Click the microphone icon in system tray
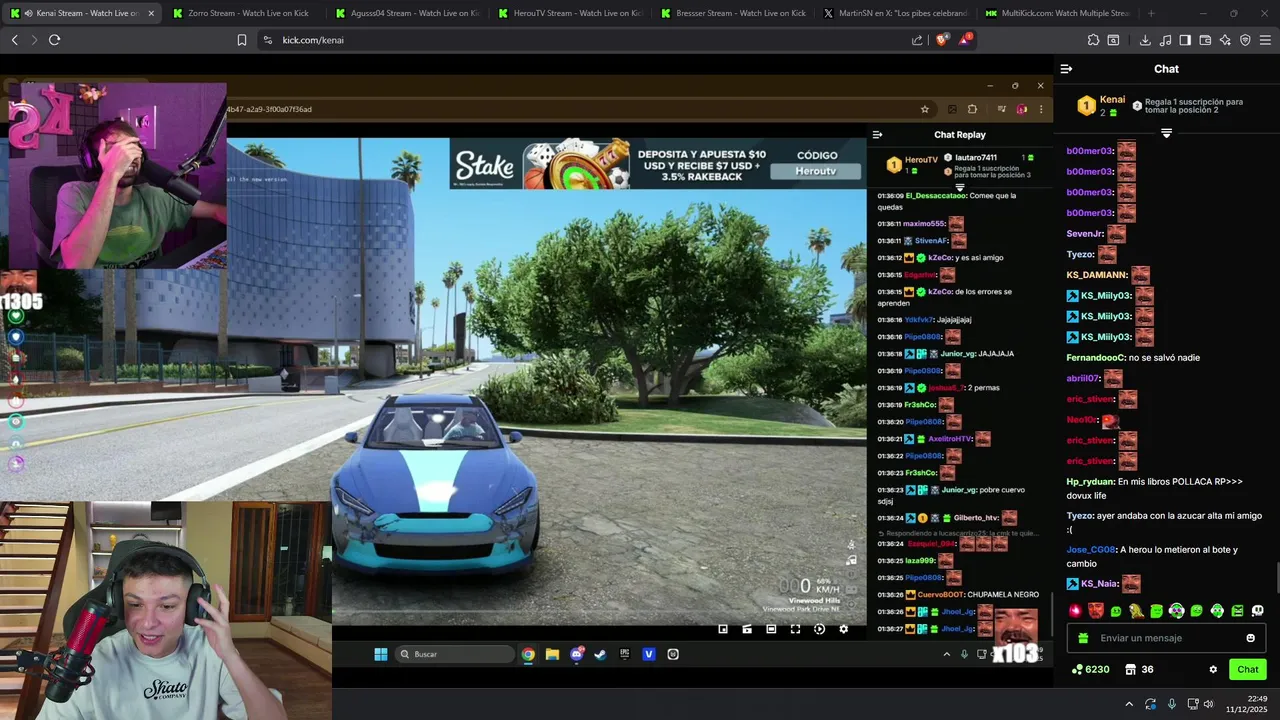The width and height of the screenshot is (1280, 720). point(1172,704)
